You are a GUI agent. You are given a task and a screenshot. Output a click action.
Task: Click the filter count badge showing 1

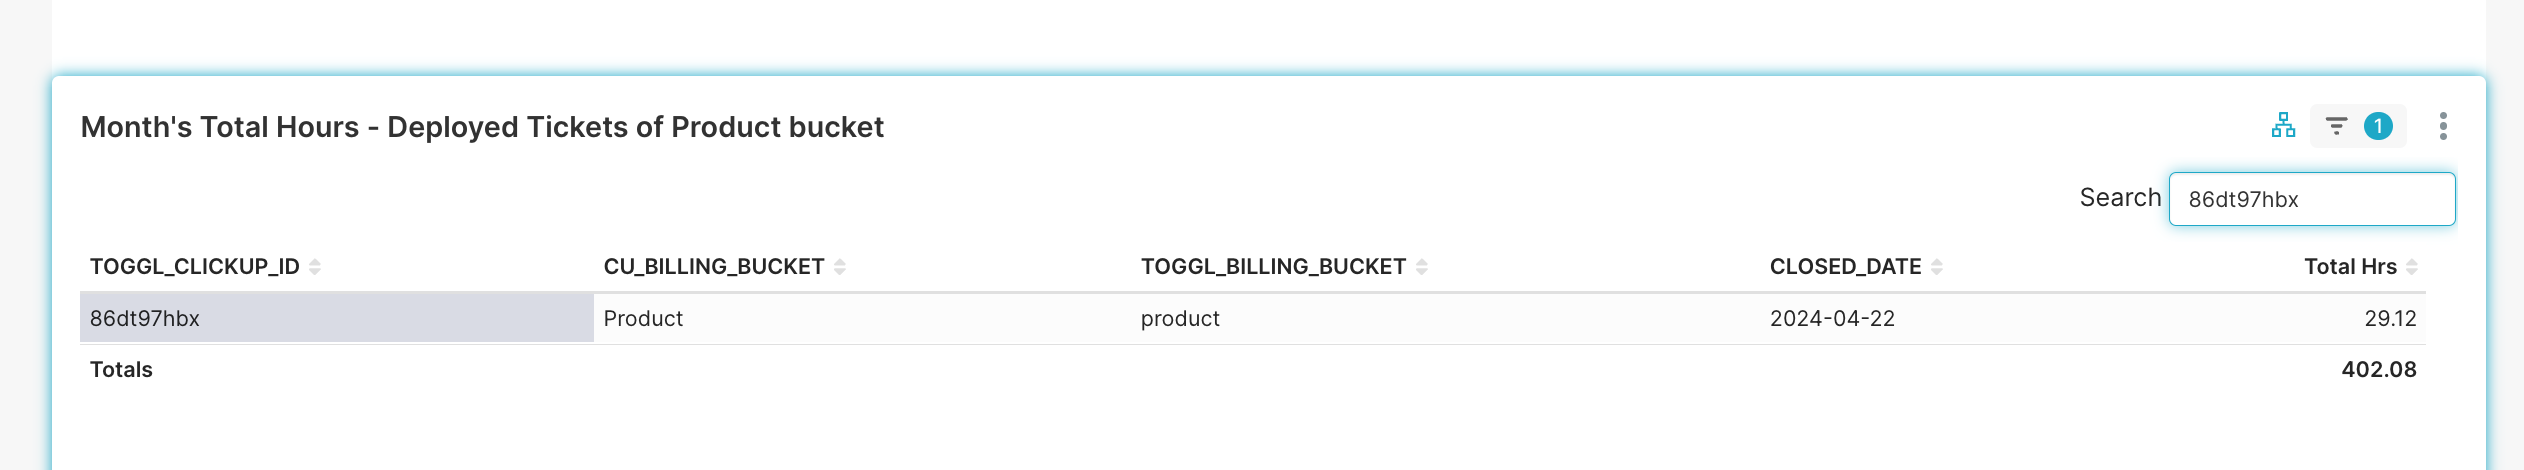[x=2378, y=126]
